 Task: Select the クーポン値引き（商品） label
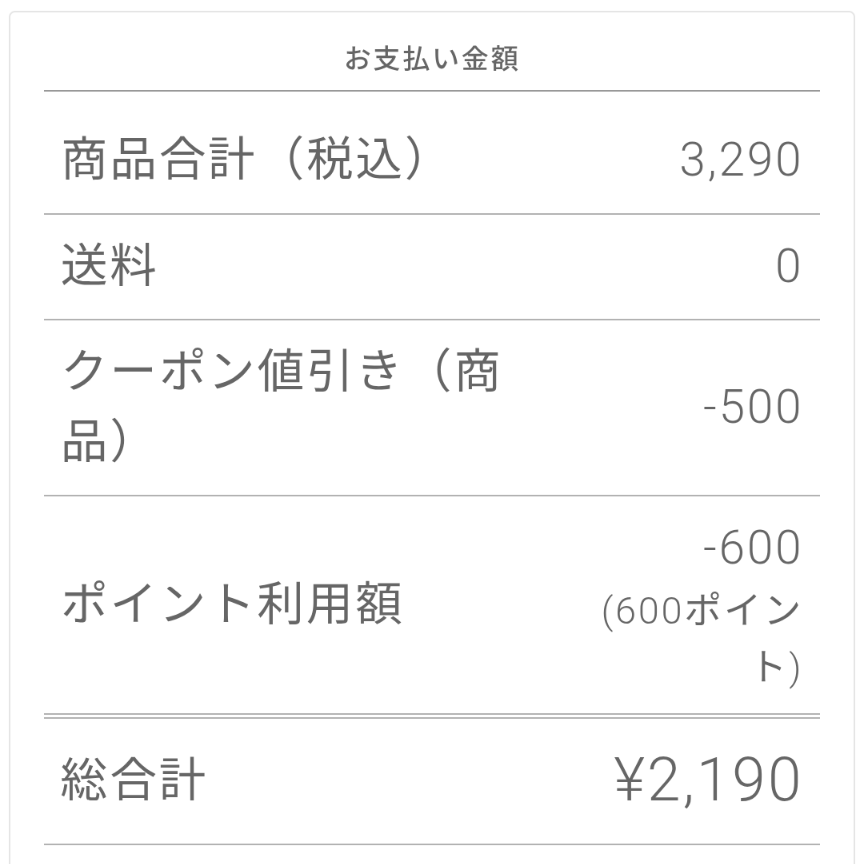pos(281,406)
